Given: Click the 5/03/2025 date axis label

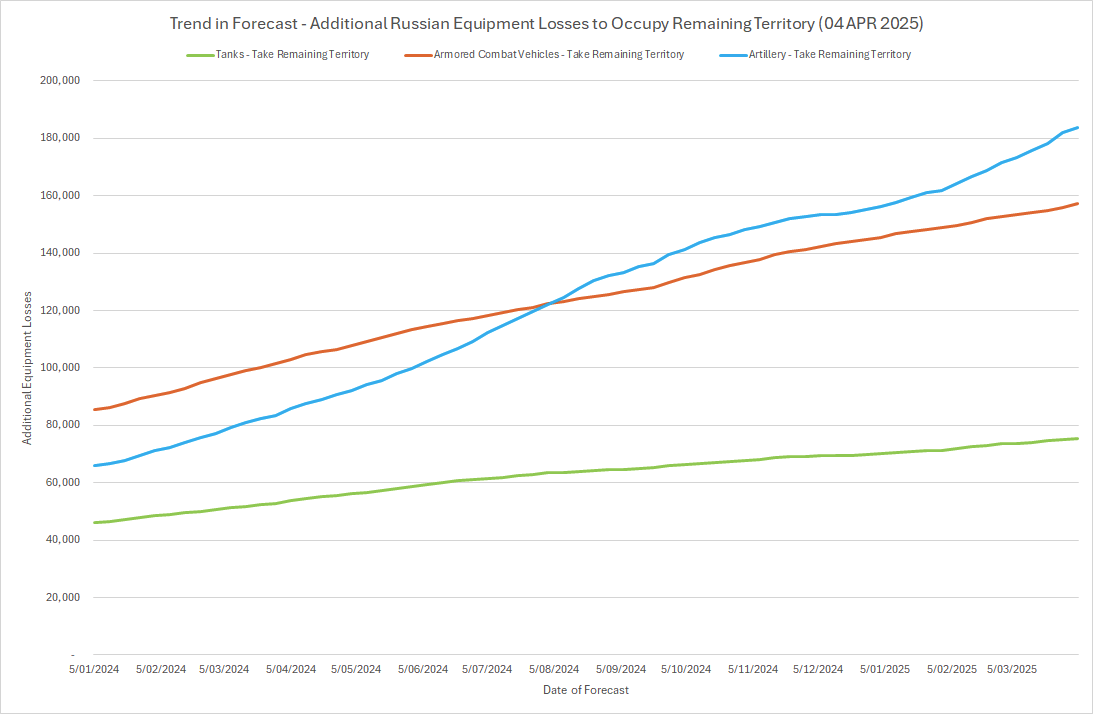Looking at the screenshot, I should (1012, 668).
